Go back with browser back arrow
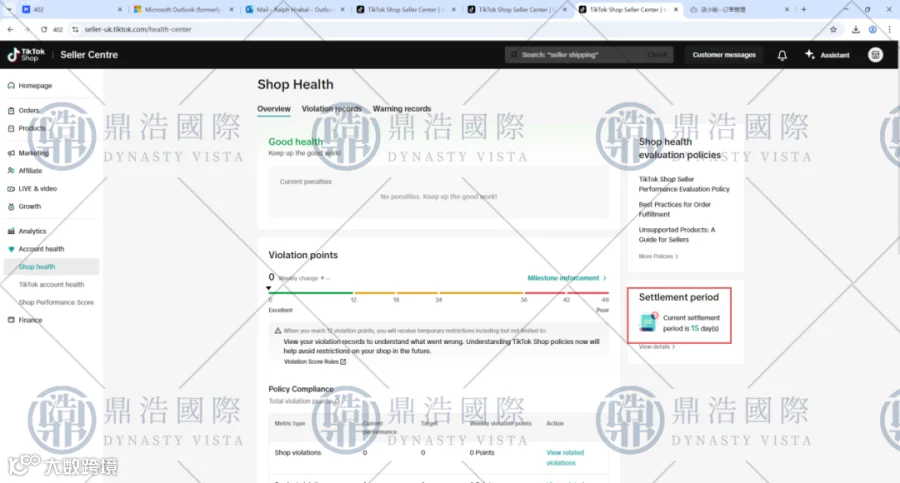 [x=10, y=29]
